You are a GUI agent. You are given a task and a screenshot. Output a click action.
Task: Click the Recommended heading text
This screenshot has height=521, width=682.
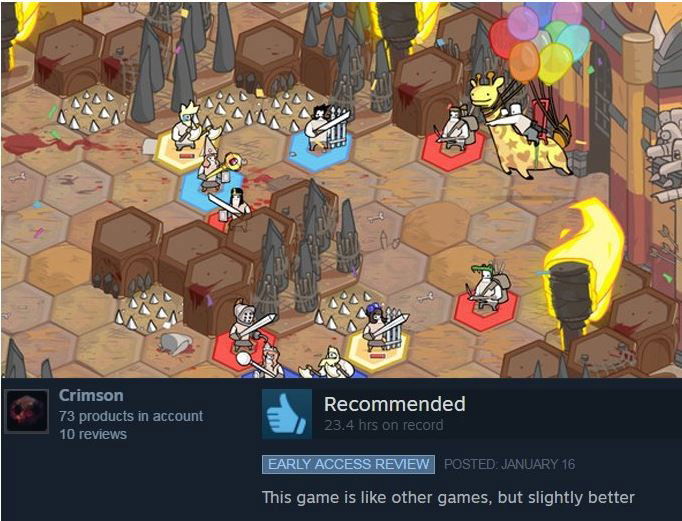click(x=394, y=404)
